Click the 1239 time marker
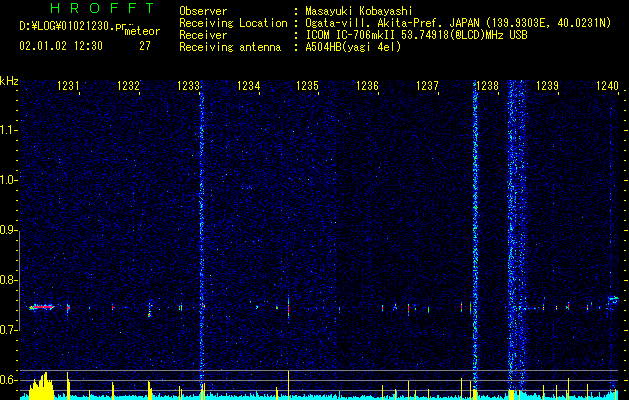The image size is (629, 400). click(x=547, y=86)
